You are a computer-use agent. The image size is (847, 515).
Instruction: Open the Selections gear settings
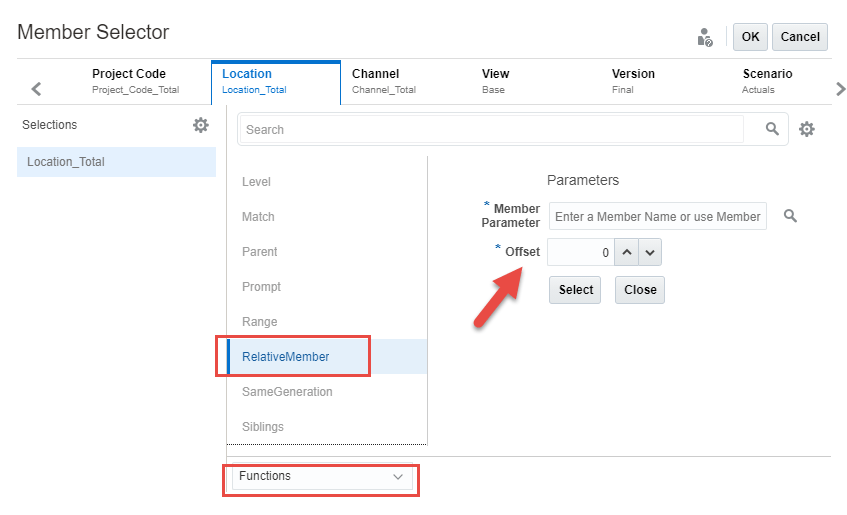pyautogui.click(x=201, y=125)
